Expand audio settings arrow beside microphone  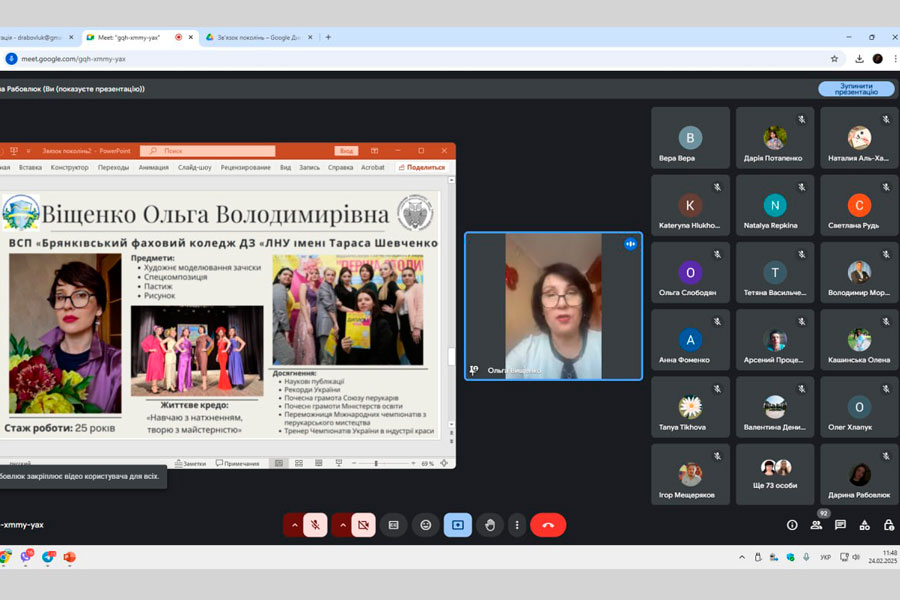pos(294,525)
